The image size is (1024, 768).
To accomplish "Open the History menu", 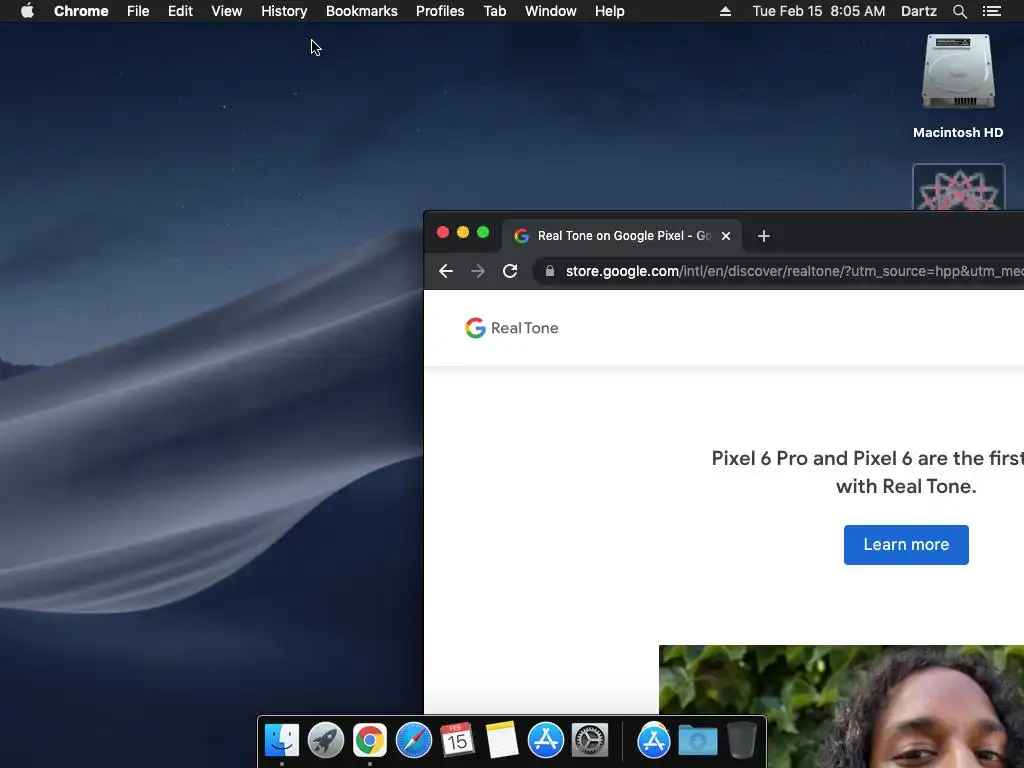I will [284, 11].
